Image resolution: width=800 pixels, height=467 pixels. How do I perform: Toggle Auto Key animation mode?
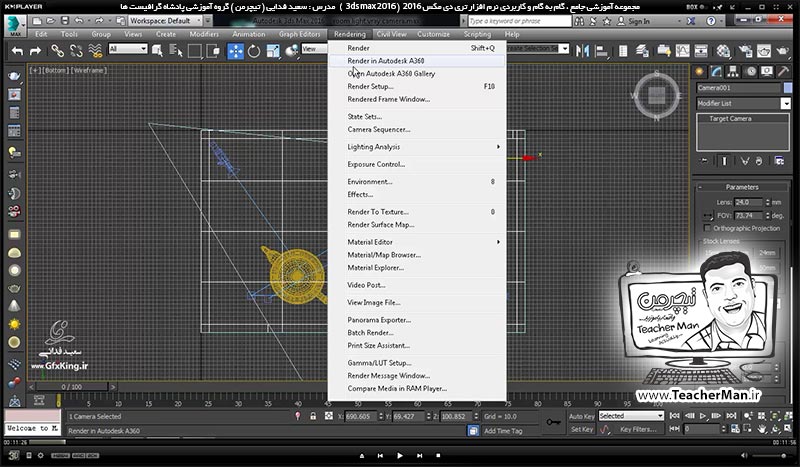point(581,416)
